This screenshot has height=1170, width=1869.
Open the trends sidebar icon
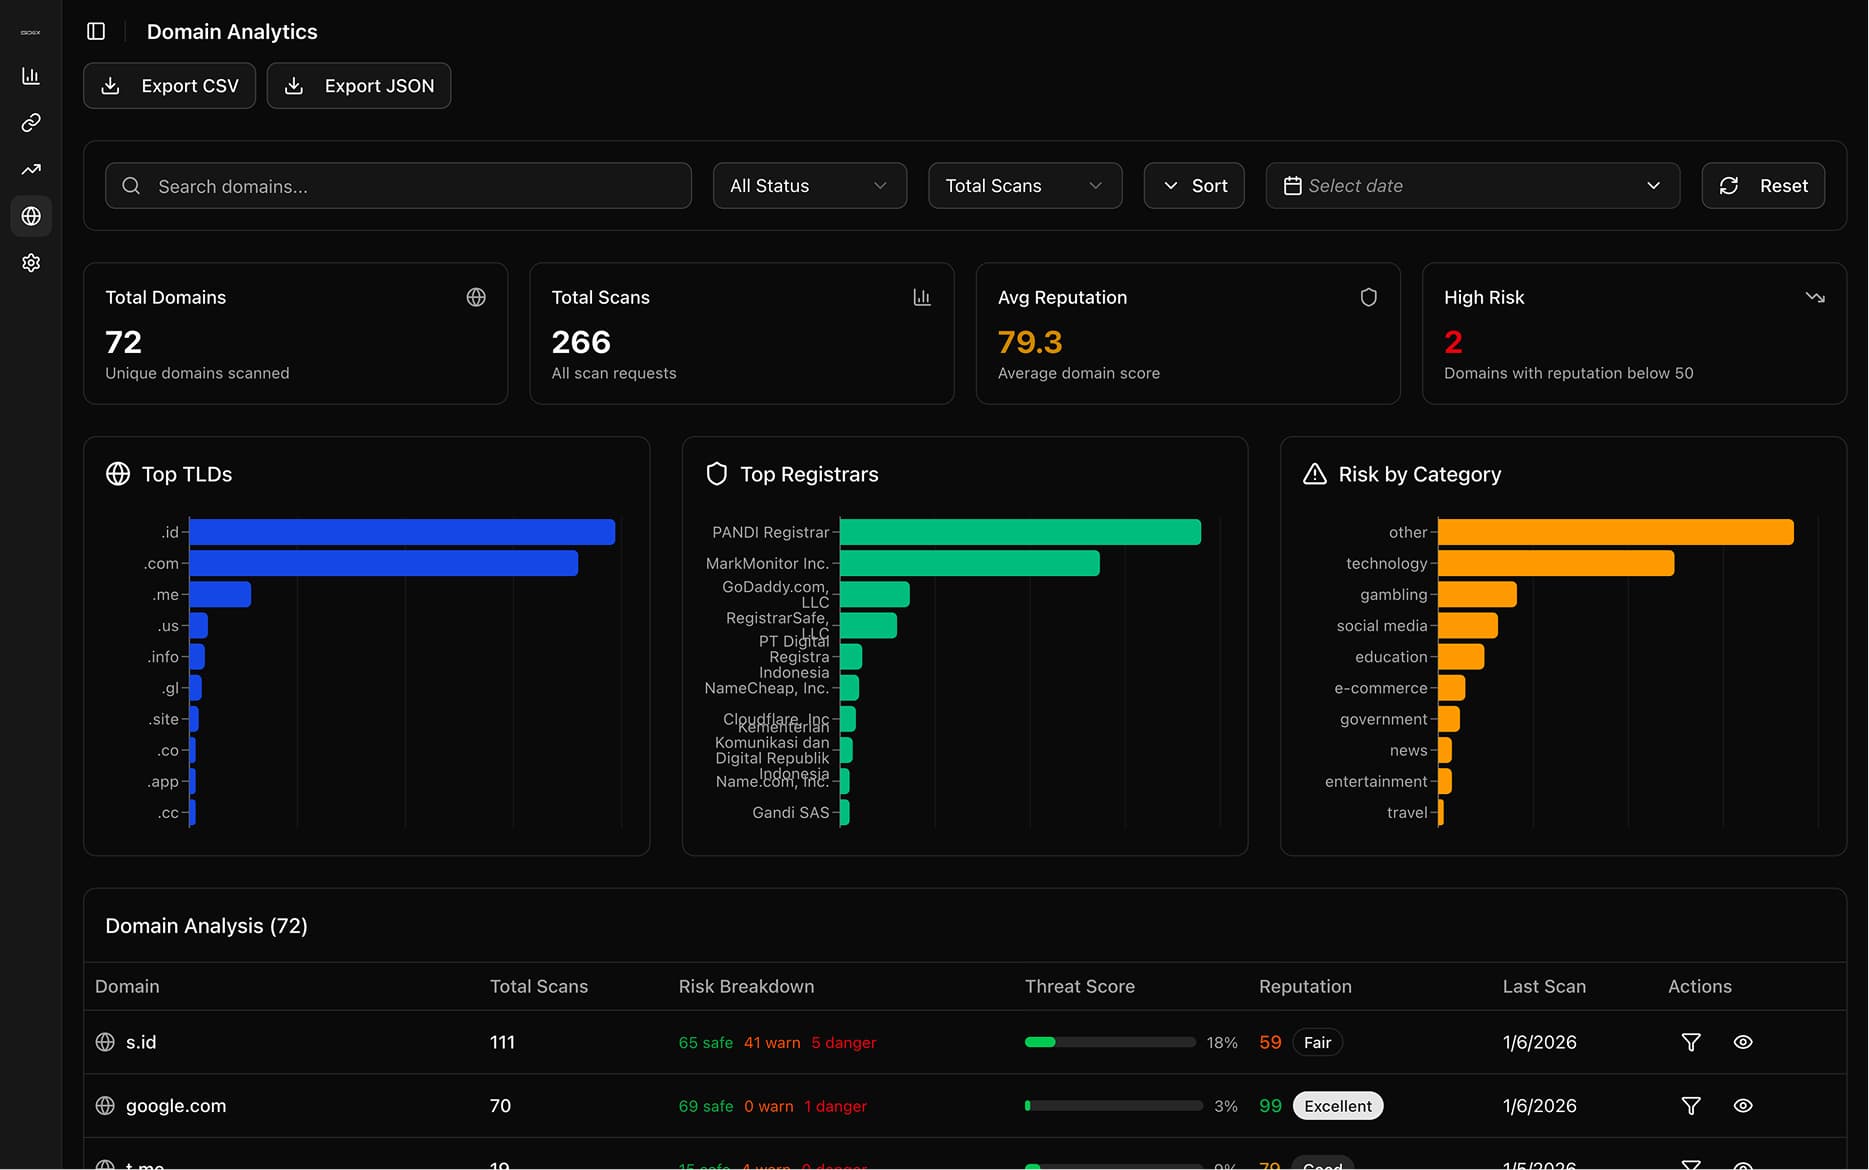coord(30,169)
